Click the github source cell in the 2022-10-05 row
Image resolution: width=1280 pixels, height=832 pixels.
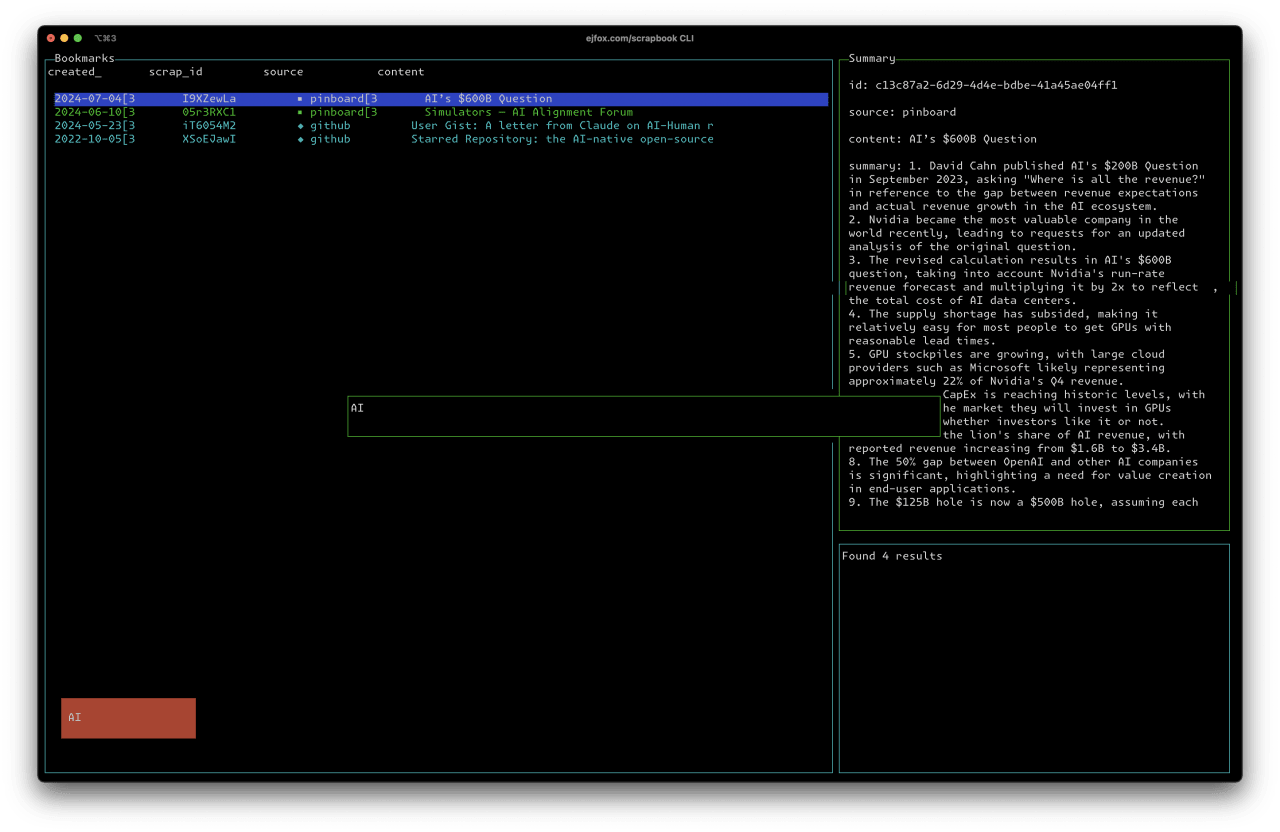pos(330,140)
